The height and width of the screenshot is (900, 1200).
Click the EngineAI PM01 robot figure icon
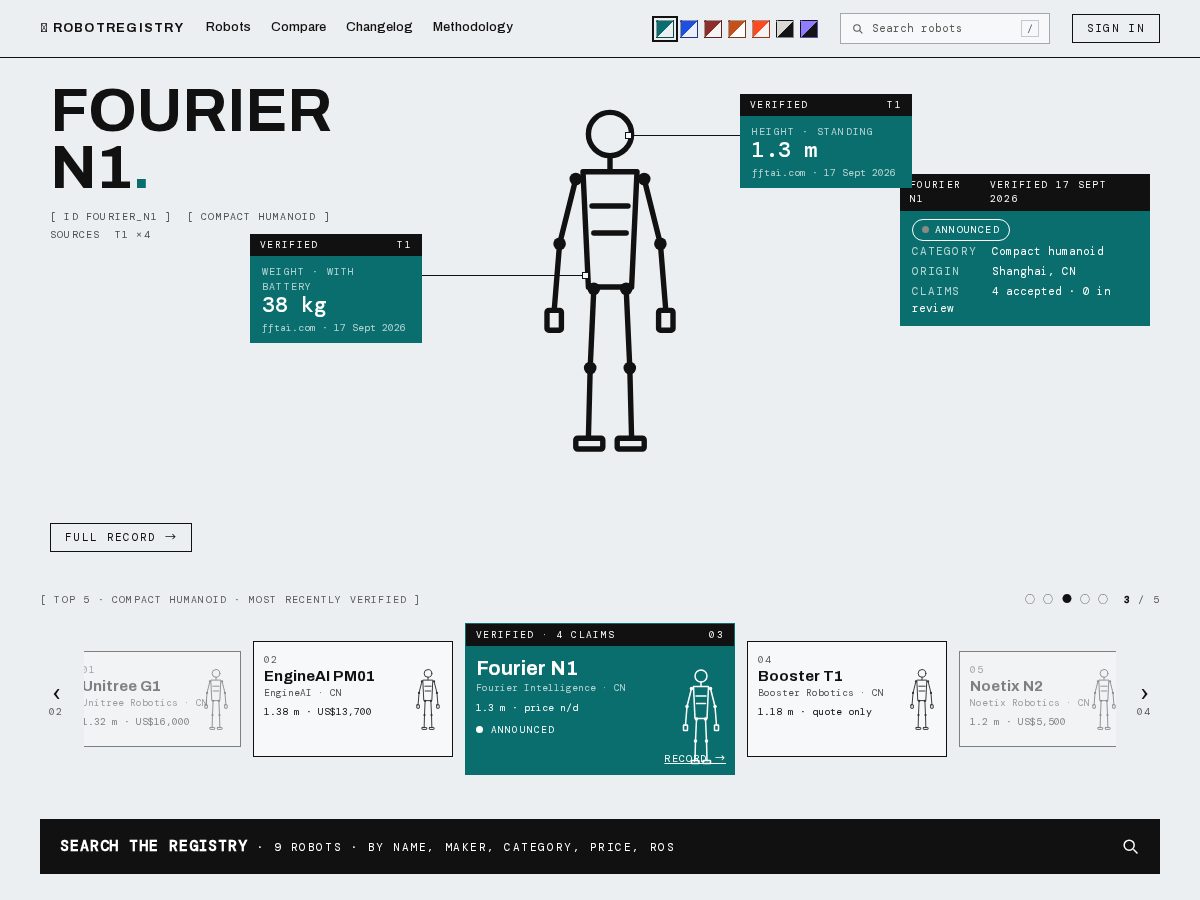click(428, 699)
